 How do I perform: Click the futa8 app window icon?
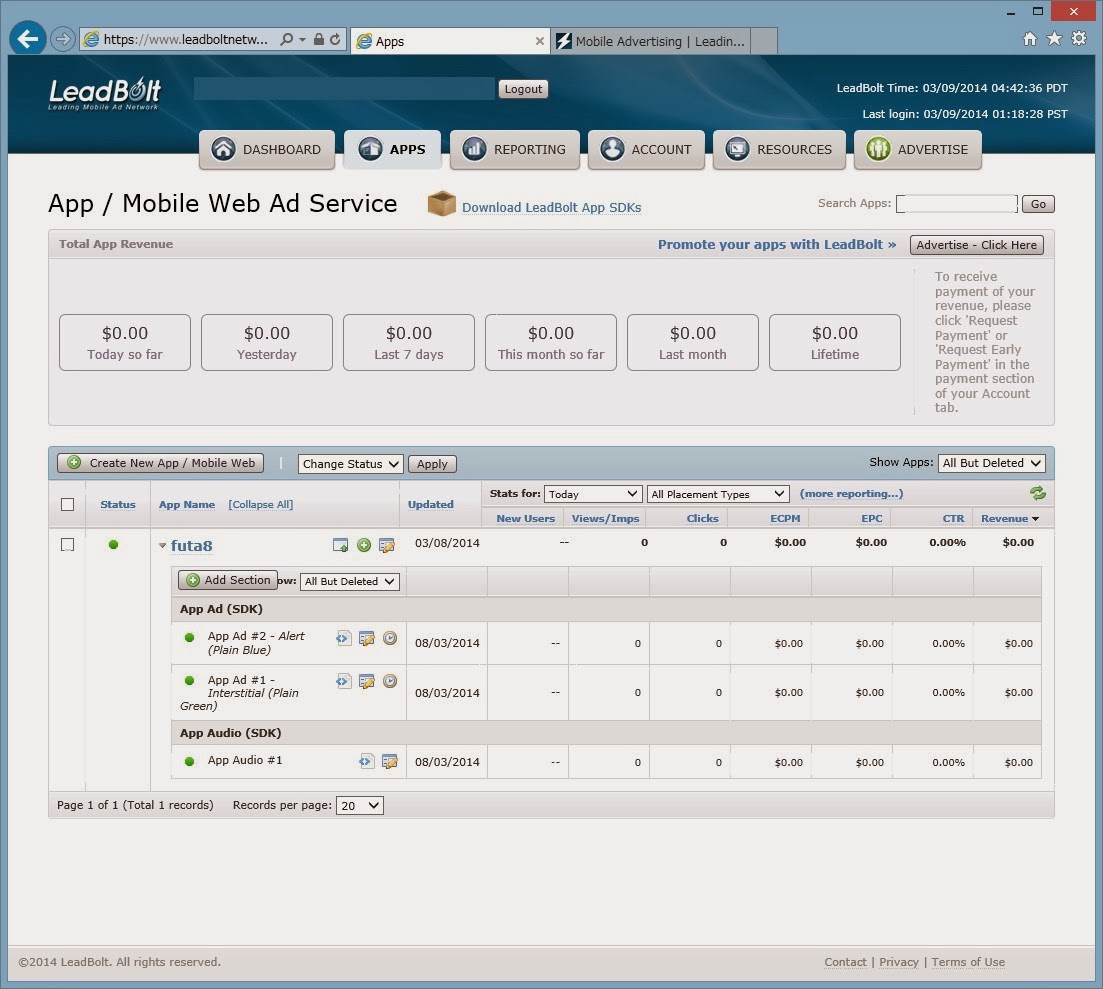pos(340,545)
